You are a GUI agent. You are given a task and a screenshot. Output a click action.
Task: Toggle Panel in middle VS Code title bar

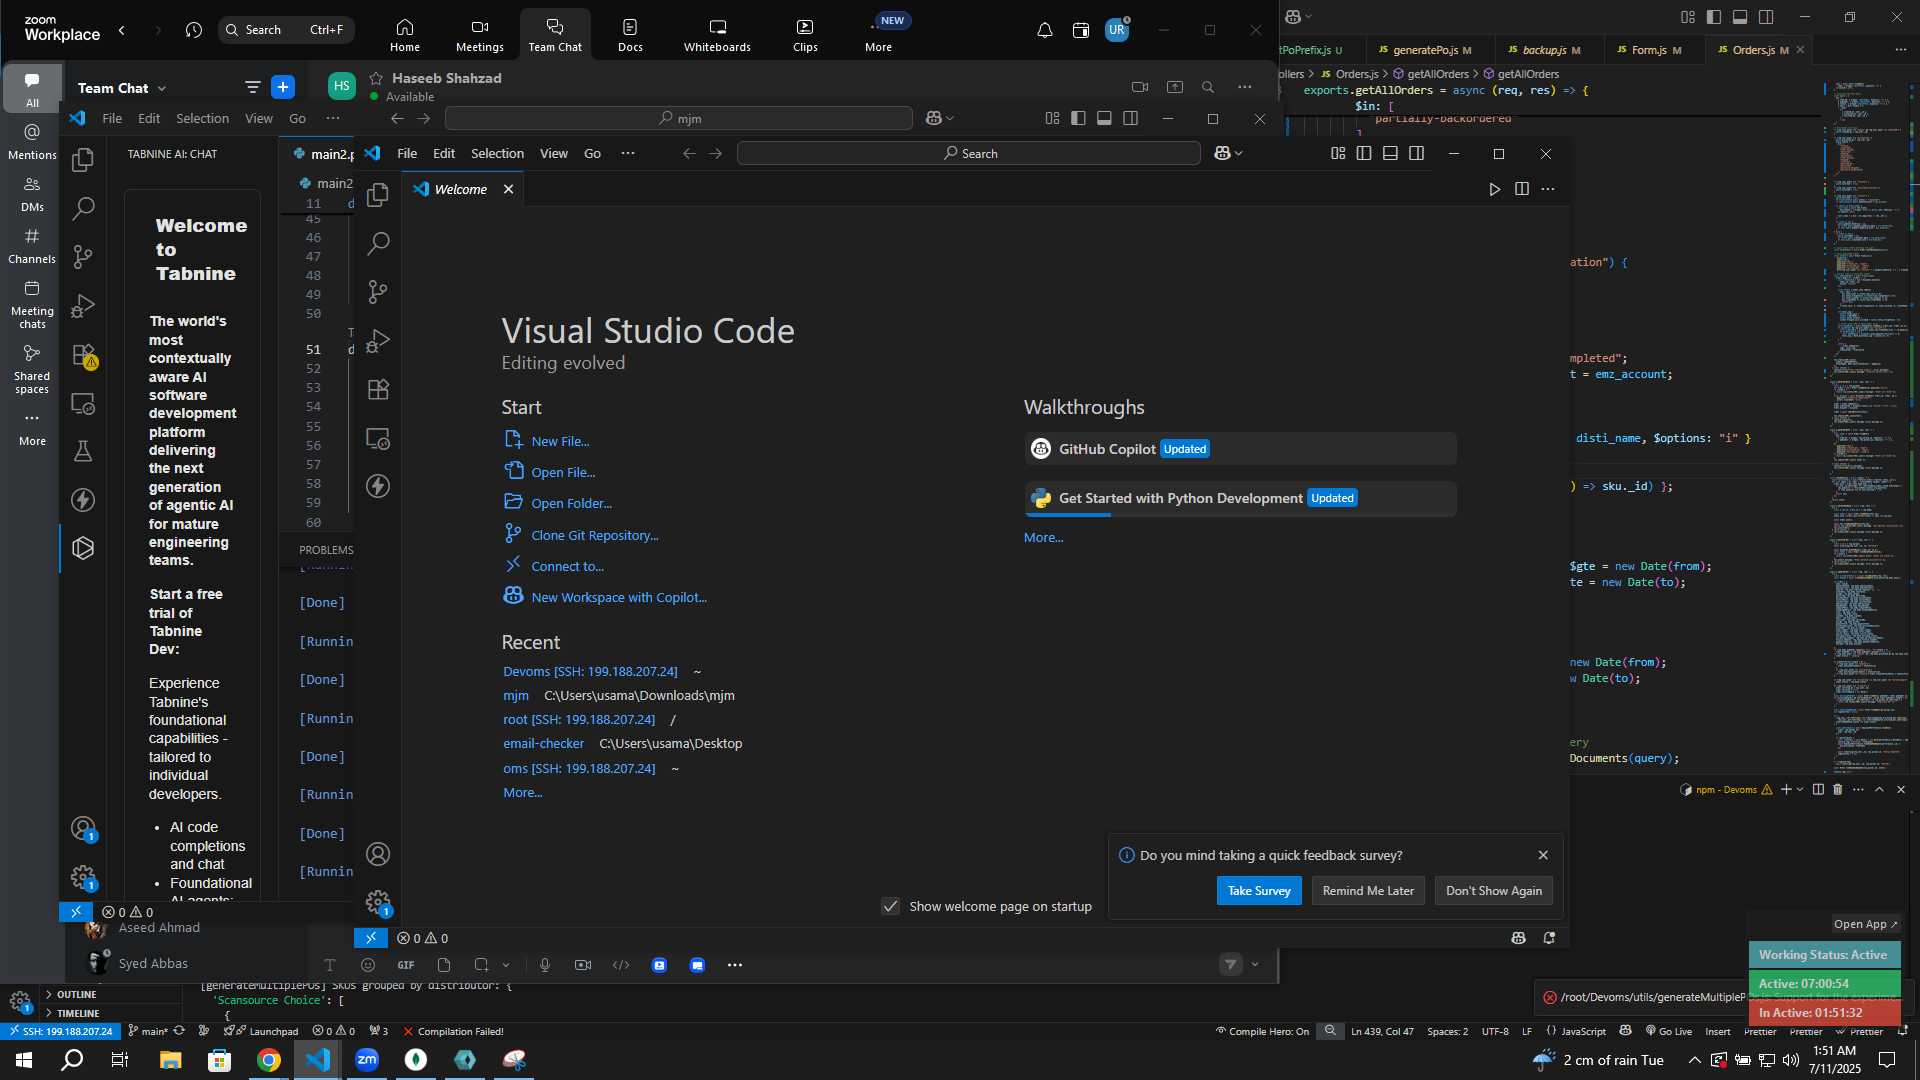click(1104, 118)
